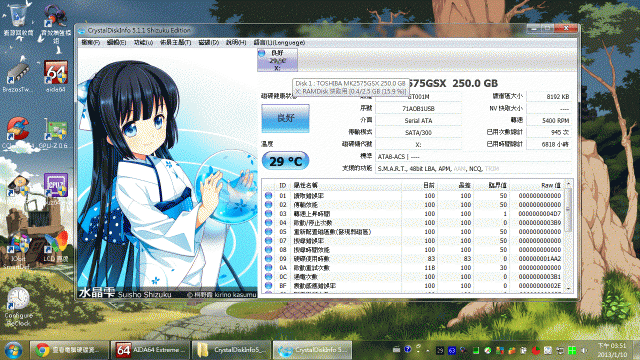The image size is (640, 360).
Task: Click the status orb of row 0A
Action: [269, 268]
